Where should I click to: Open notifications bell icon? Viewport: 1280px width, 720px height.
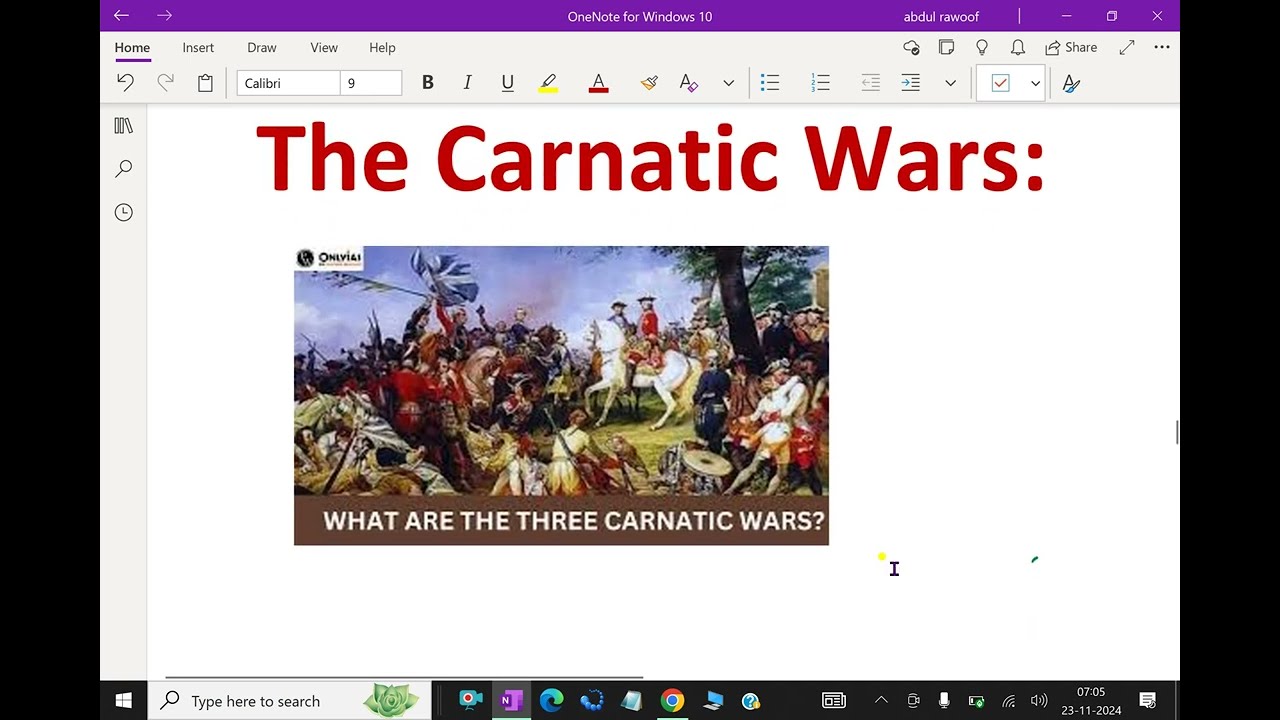(1018, 47)
